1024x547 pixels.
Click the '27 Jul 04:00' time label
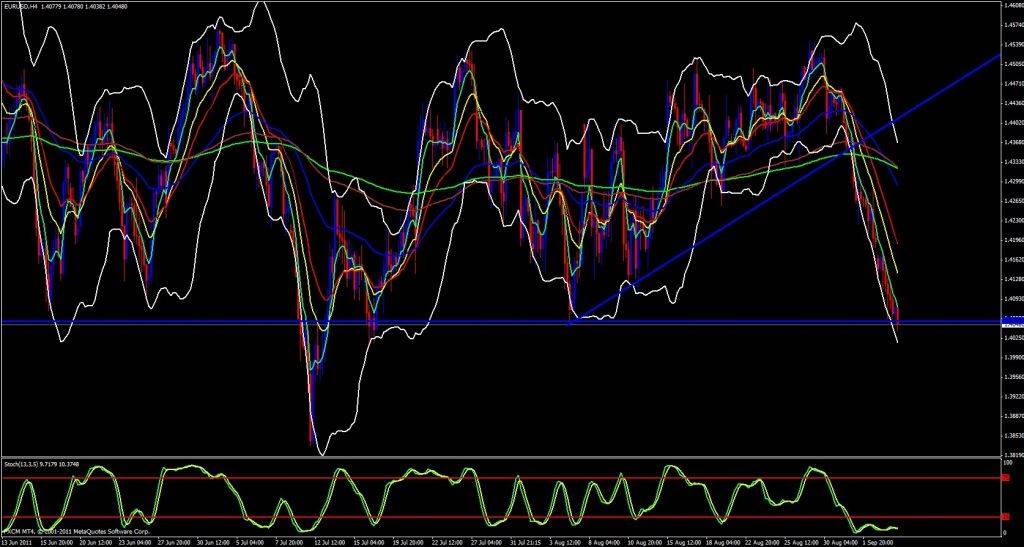[487, 542]
